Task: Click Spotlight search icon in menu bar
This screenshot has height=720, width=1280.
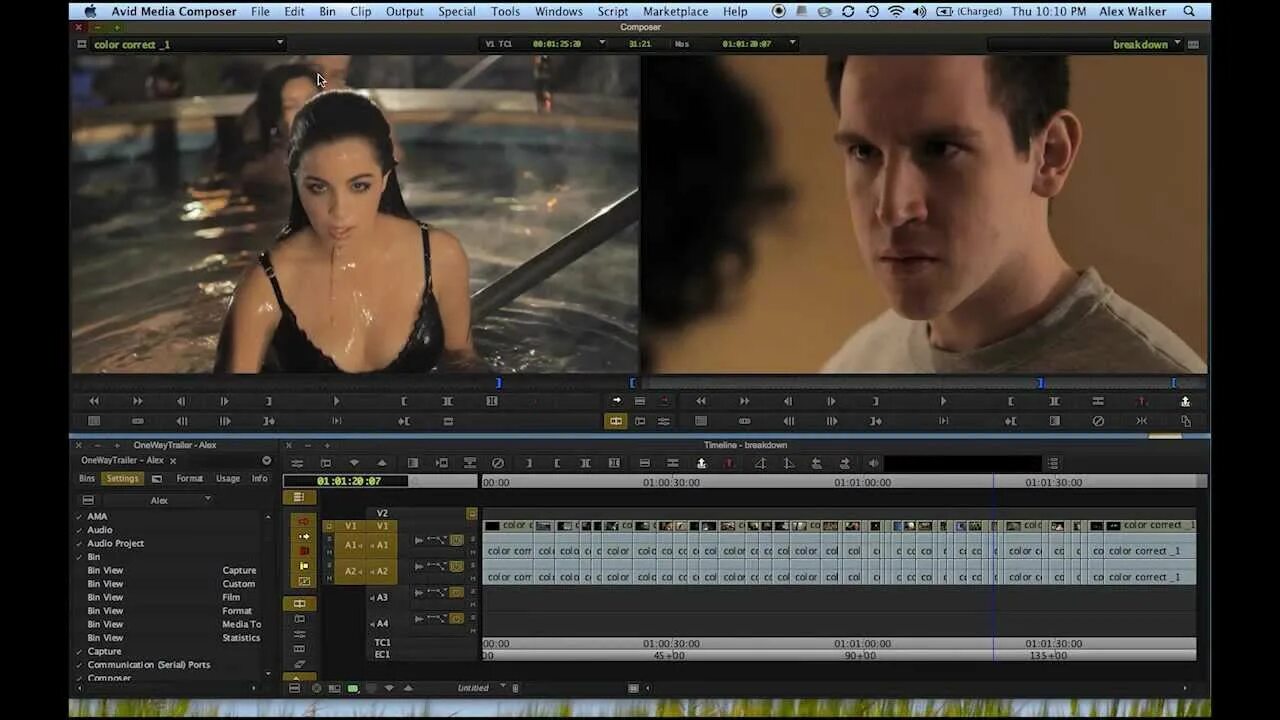Action: pos(1189,11)
